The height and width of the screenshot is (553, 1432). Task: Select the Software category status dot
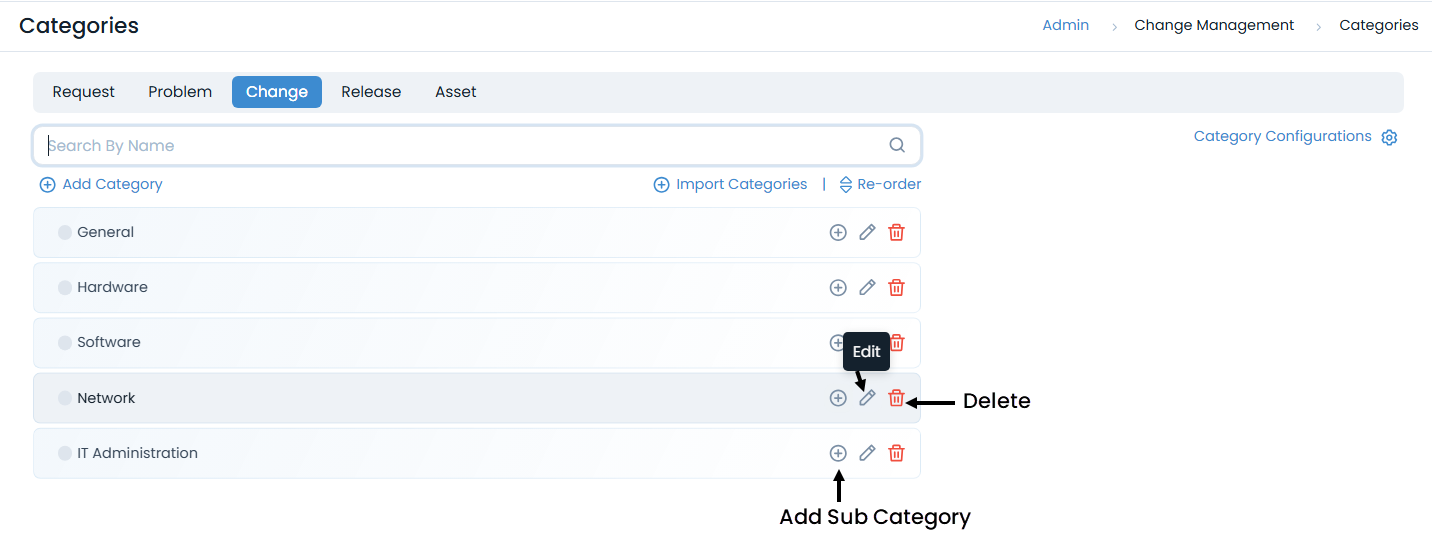click(65, 343)
